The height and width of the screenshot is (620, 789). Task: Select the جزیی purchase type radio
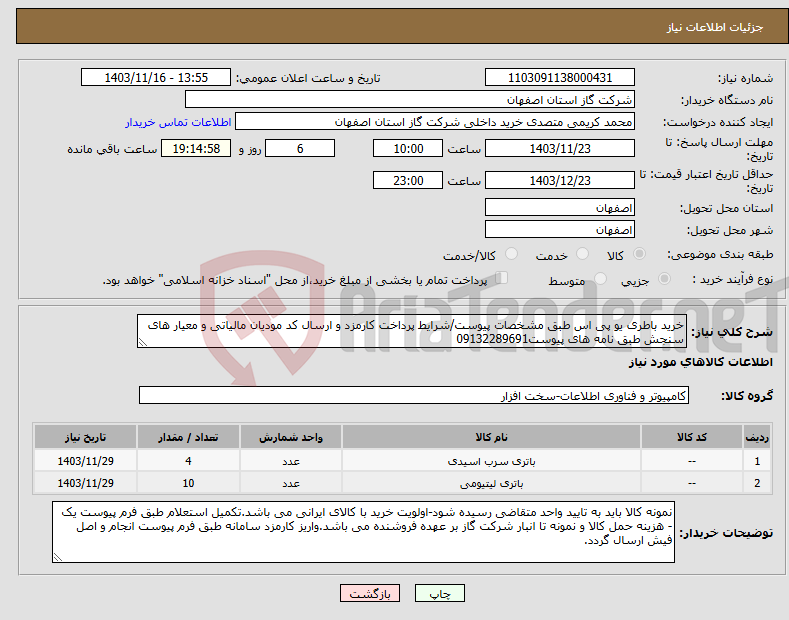click(x=664, y=278)
